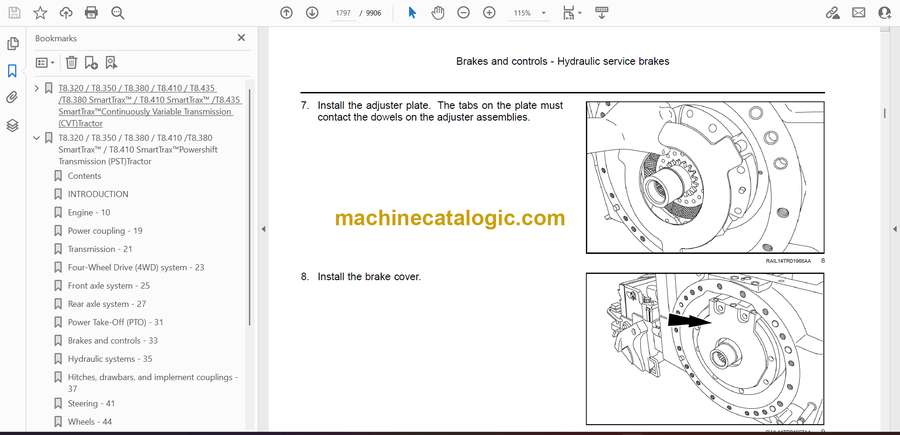Open the Continuously Variable Transmission (CVT) Tractor bookmark

click(x=149, y=106)
